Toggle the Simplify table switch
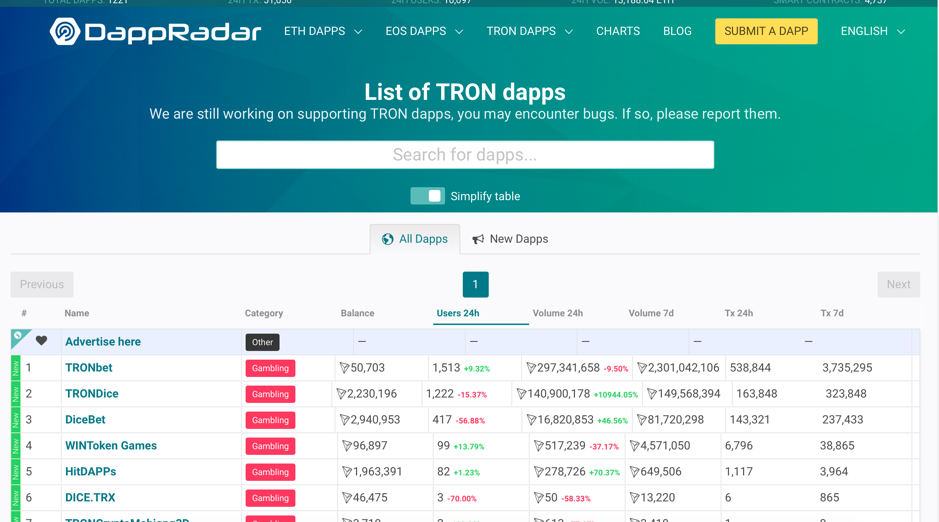This screenshot has width=939, height=522. tap(428, 196)
